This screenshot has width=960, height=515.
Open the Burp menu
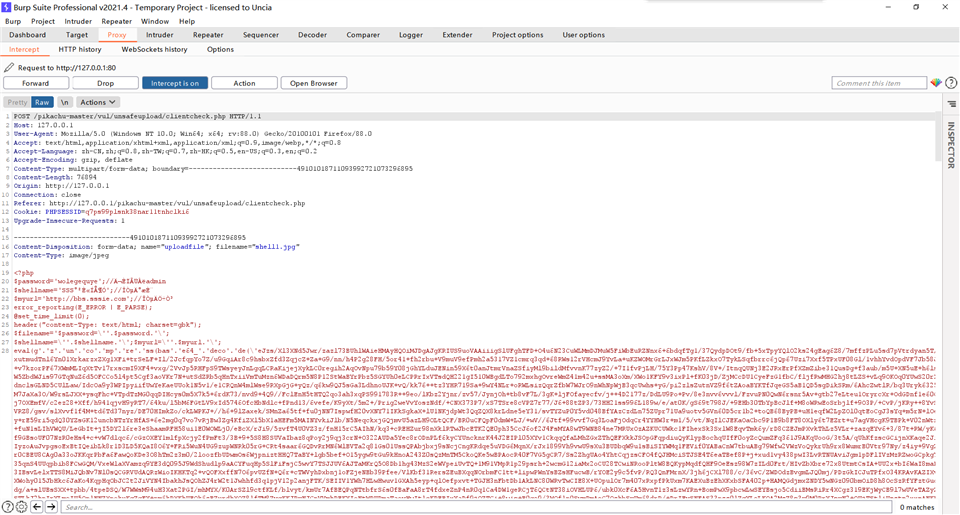[13, 21]
